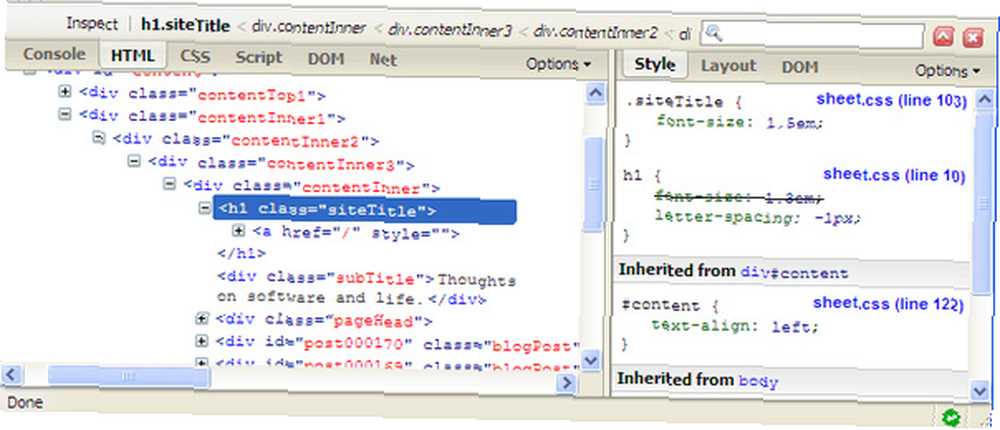
Task: Click the div#content inherited link
Action: coord(794,272)
